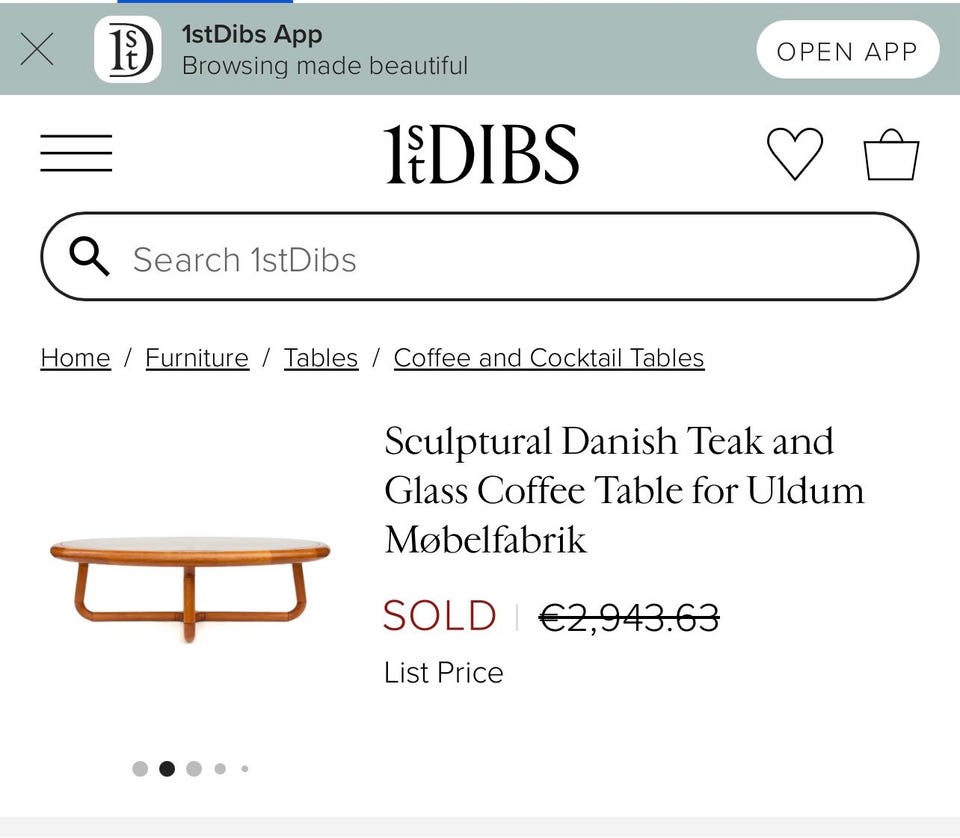Viewport: 960px width, 838px height.
Task: Open the hamburger navigation menu
Action: coord(76,154)
